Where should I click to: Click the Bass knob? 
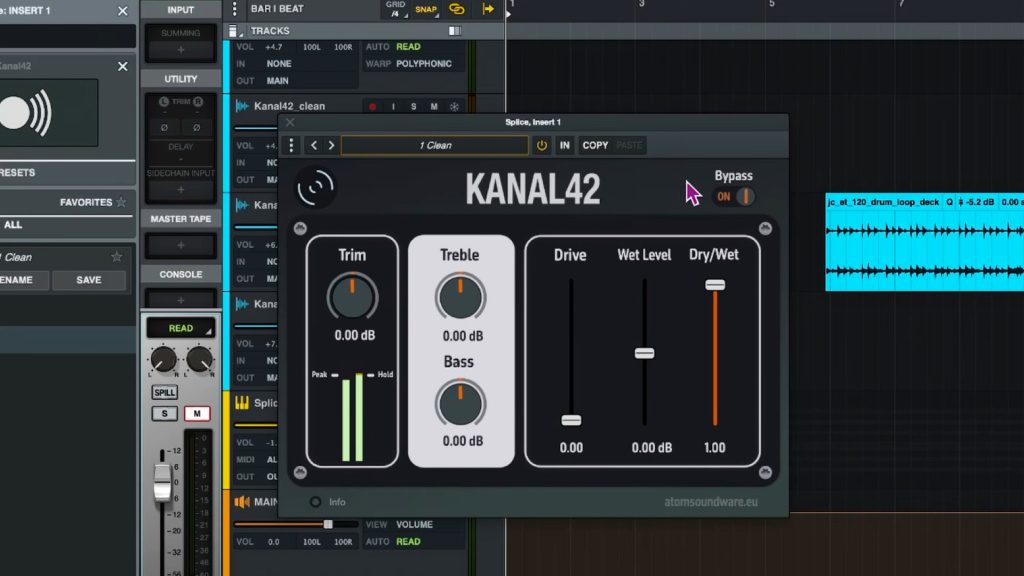[x=460, y=405]
